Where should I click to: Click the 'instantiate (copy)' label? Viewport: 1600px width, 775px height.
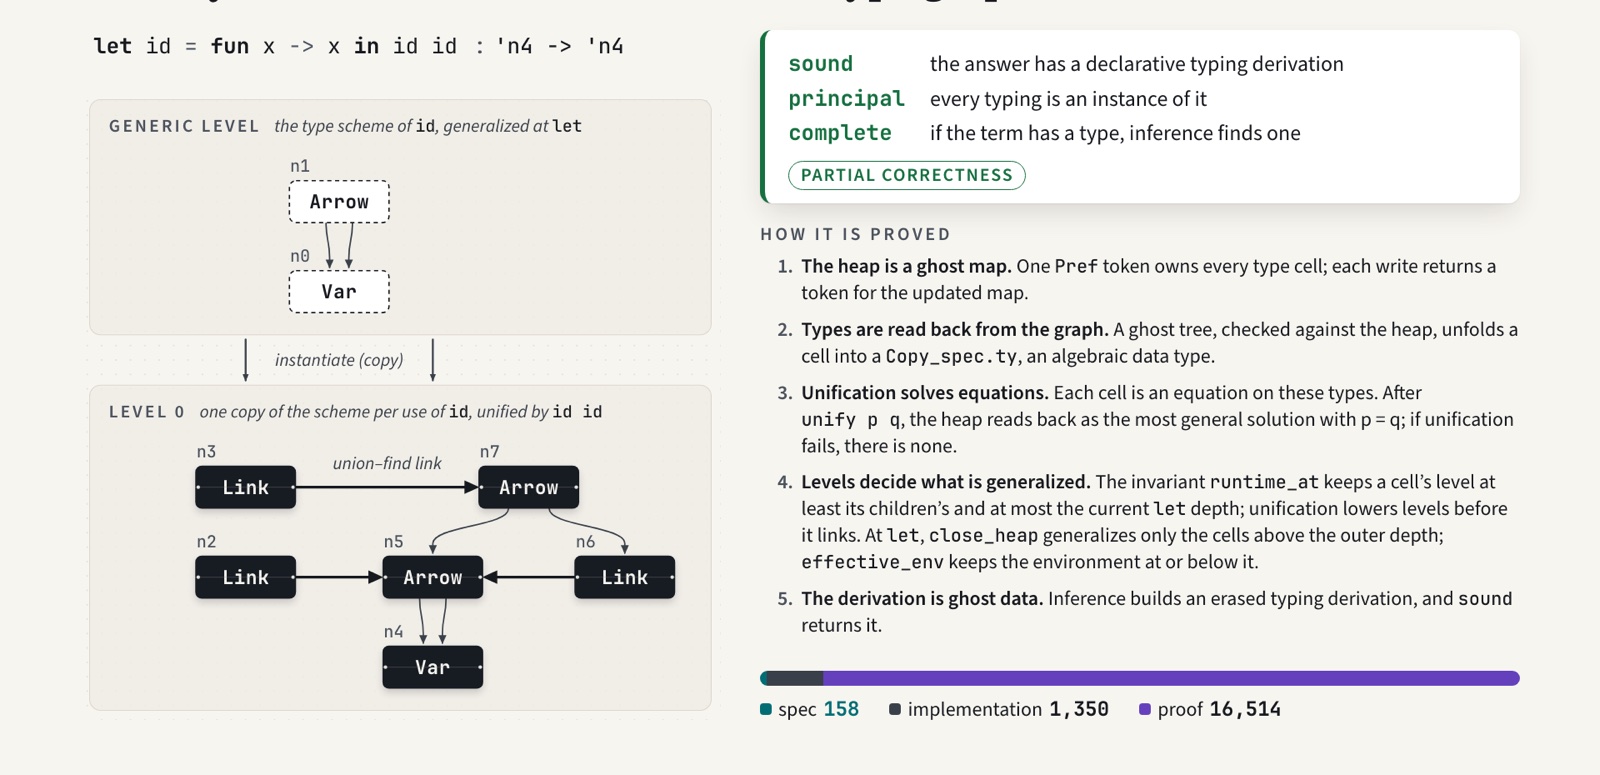(x=339, y=360)
